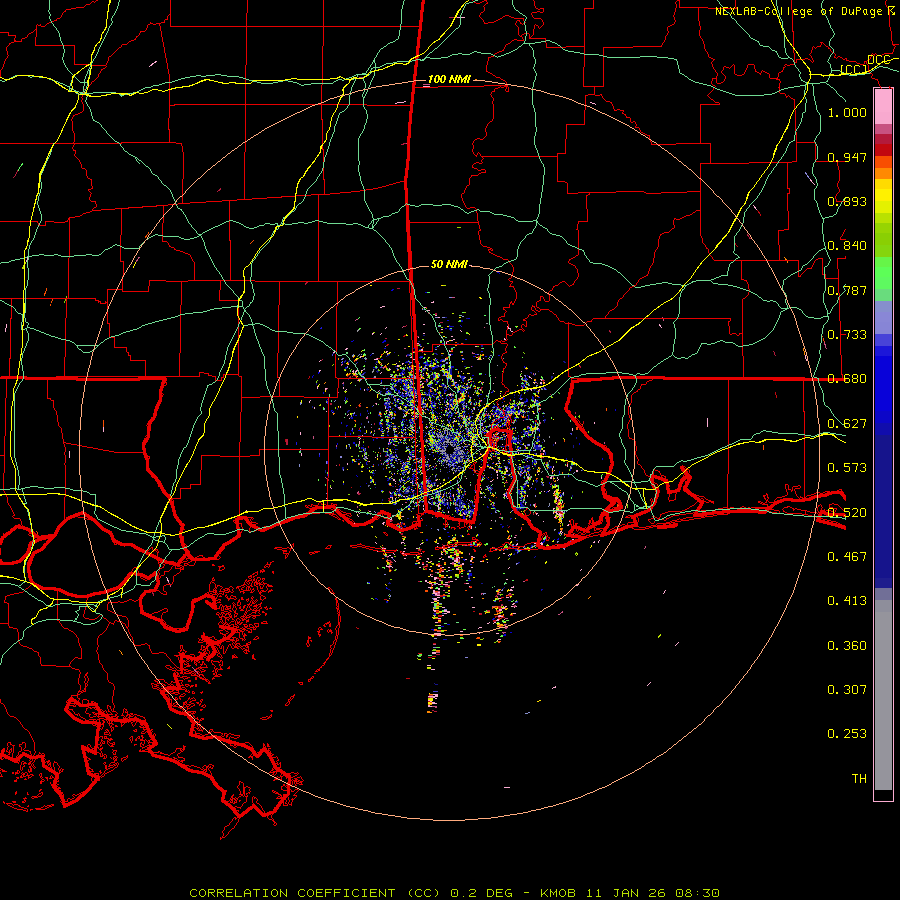Click the 0.360 color scale label
Screen dimensions: 900x900
(x=847, y=646)
